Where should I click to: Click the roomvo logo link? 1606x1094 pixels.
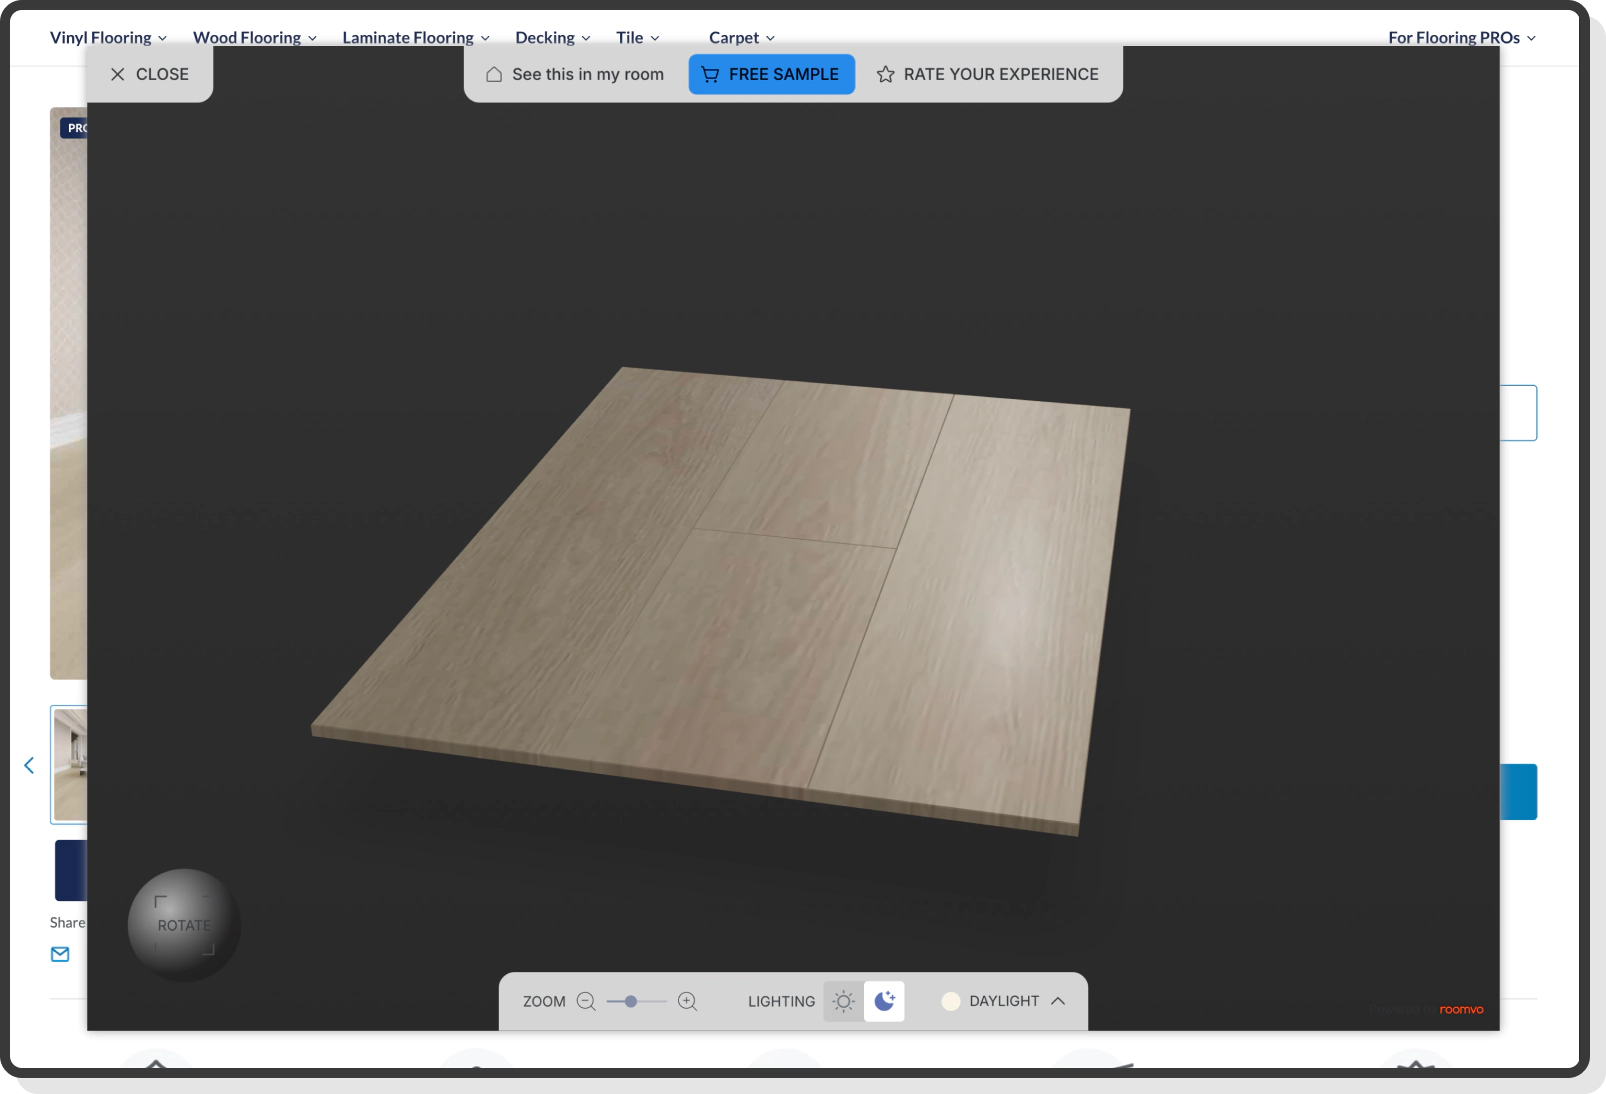point(1461,1009)
